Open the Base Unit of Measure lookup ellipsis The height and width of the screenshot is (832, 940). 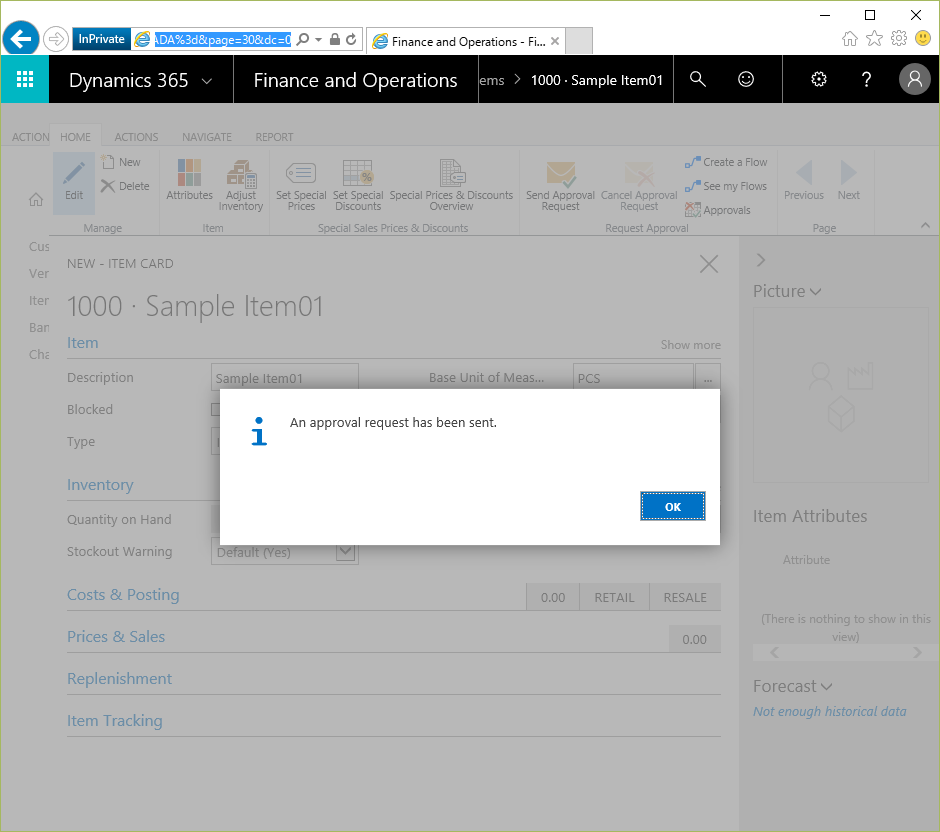707,379
